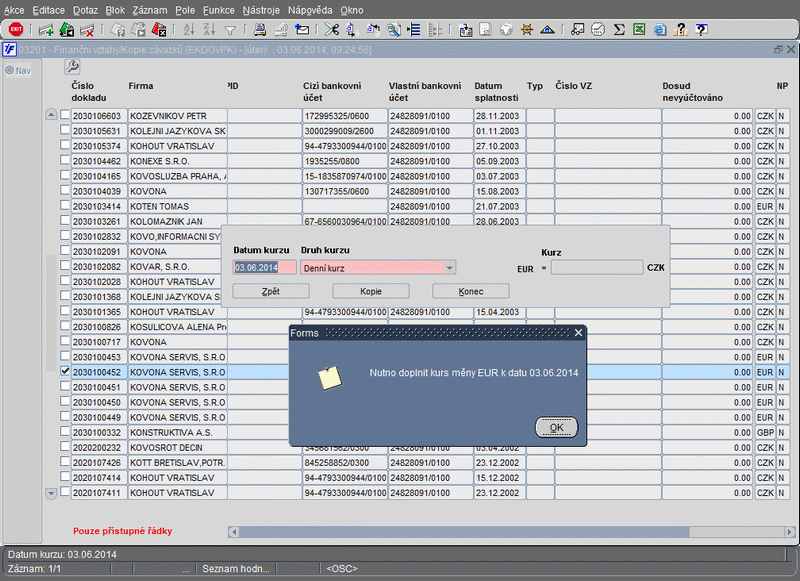This screenshot has width=800, height=581.
Task: Open the Záznam menu
Action: tap(149, 10)
